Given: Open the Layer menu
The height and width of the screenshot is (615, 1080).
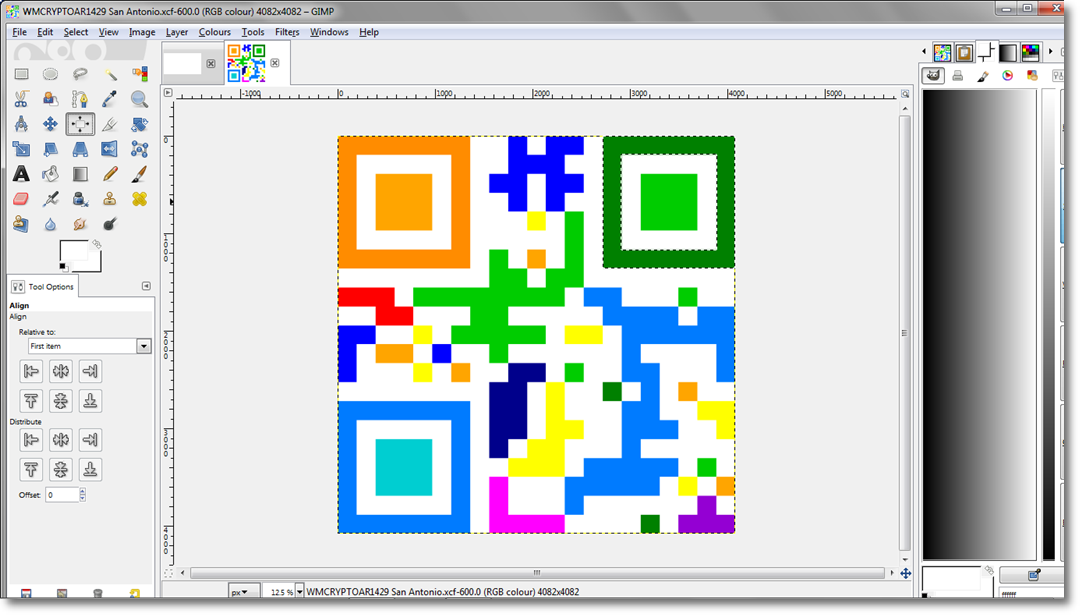Looking at the screenshot, I should pyautogui.click(x=177, y=32).
